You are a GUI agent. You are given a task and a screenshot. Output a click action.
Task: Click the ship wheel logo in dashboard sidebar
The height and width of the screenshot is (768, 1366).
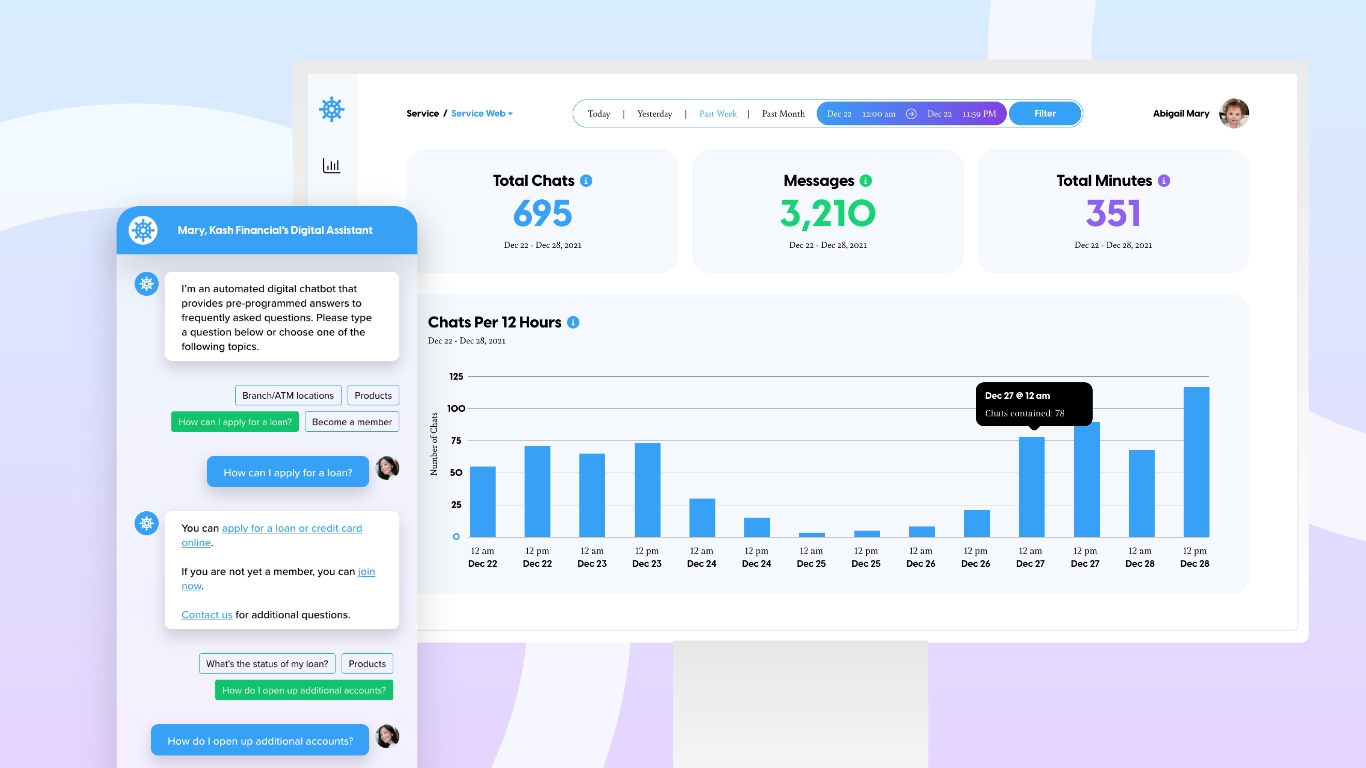click(332, 109)
